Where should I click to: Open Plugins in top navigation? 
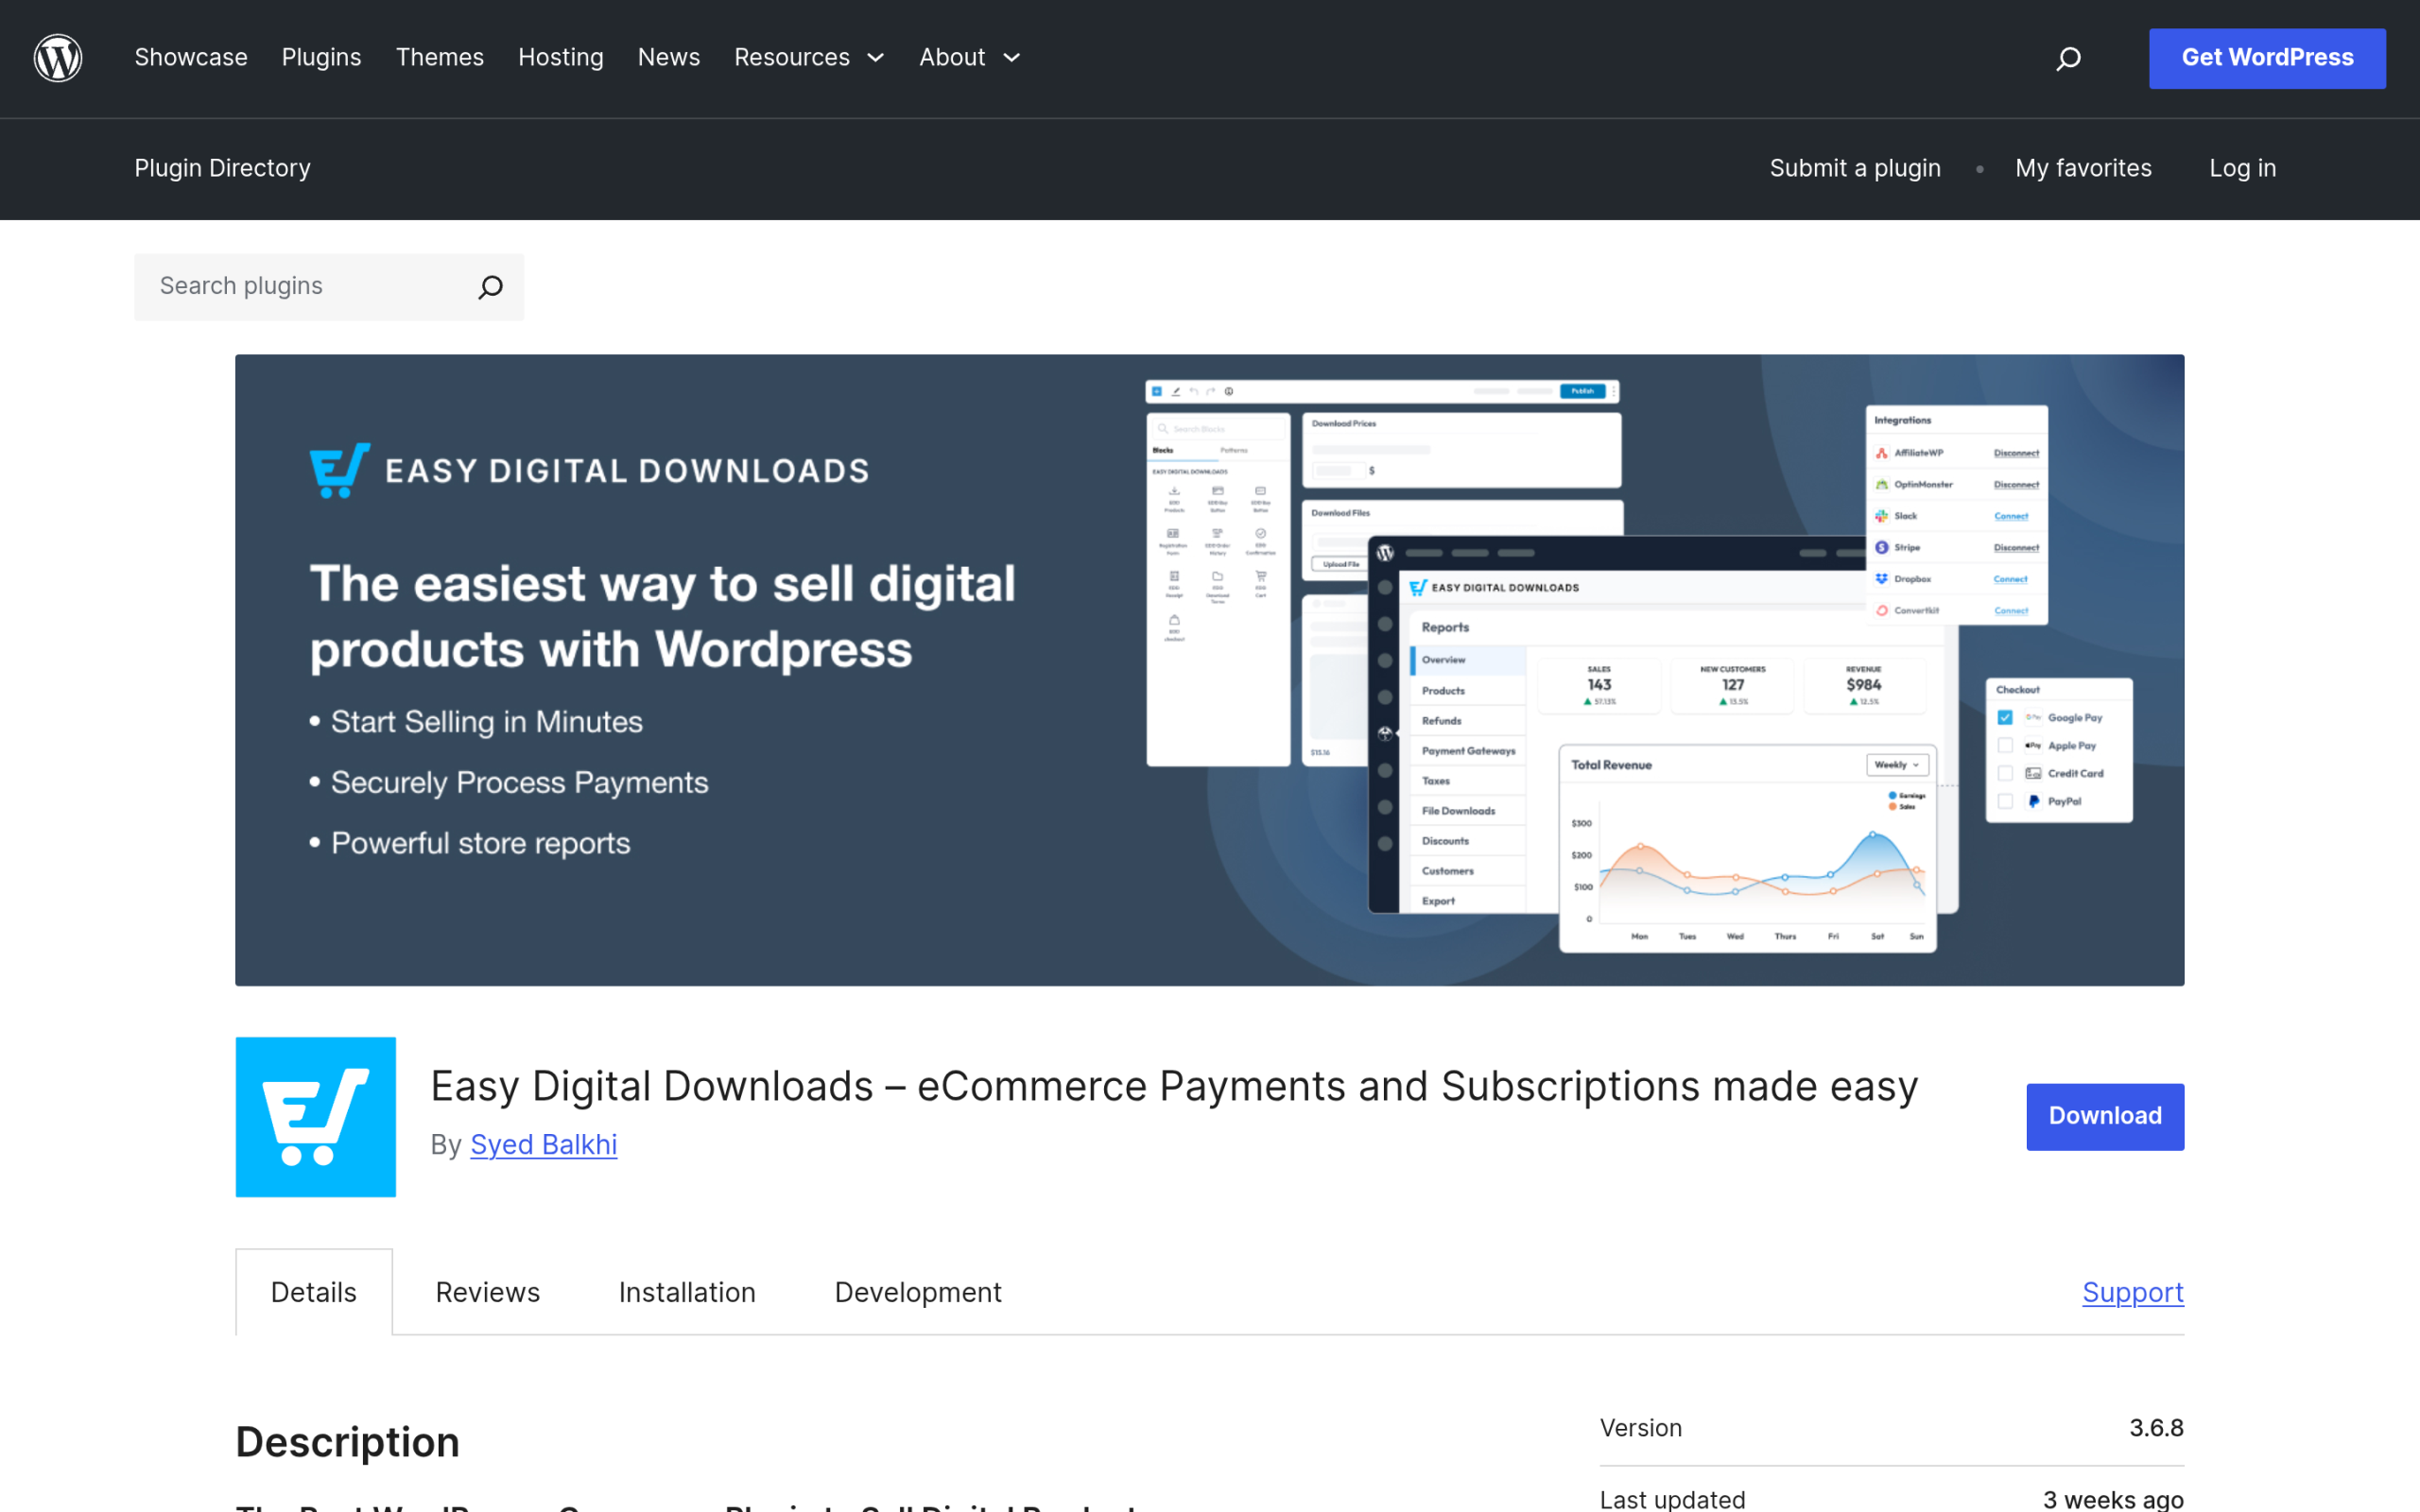point(321,58)
